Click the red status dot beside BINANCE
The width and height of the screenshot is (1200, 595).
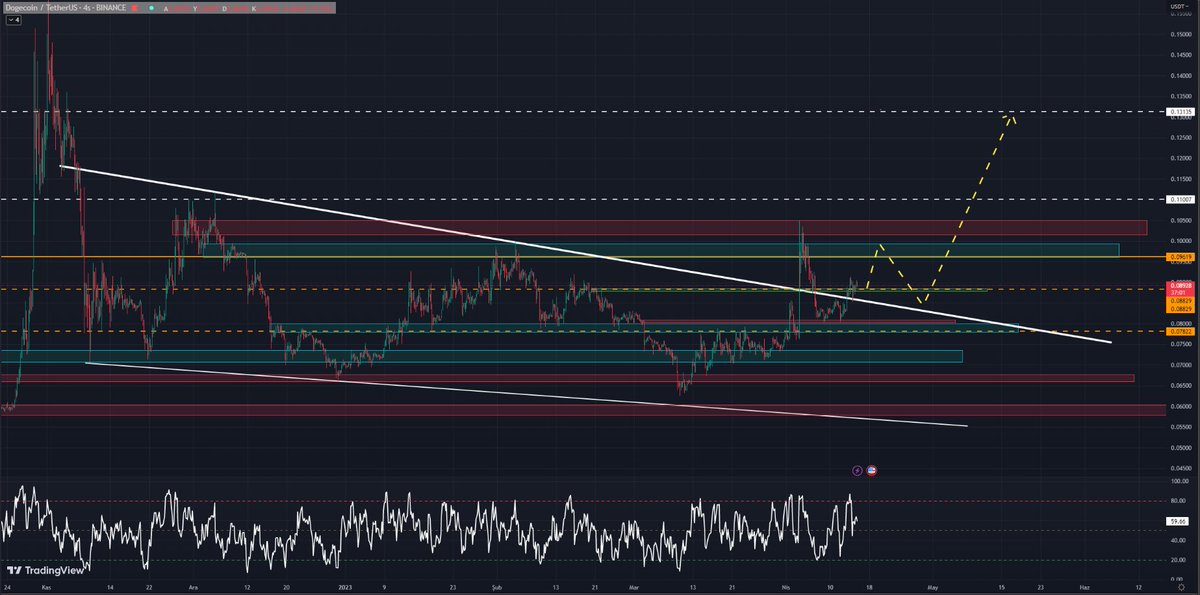[x=134, y=7]
